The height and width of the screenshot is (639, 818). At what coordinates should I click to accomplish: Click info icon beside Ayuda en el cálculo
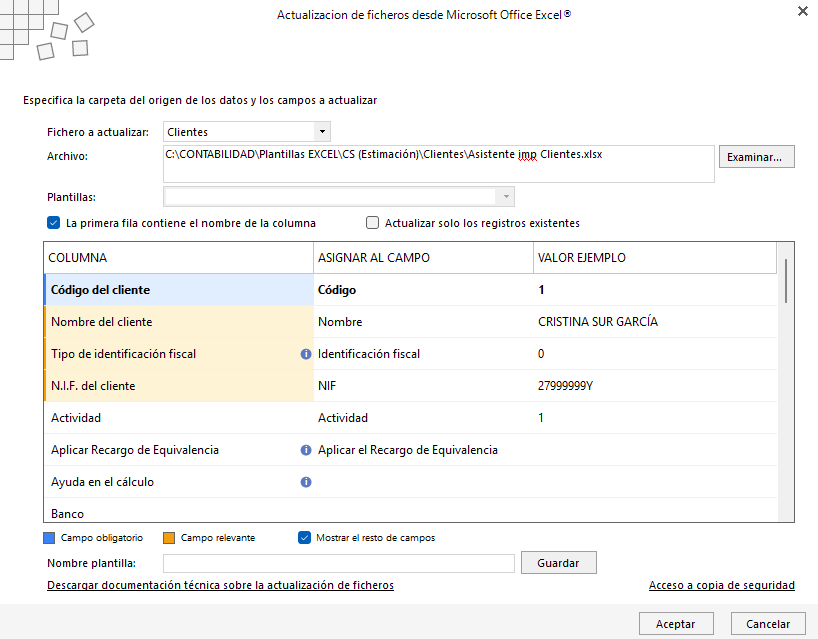point(306,482)
